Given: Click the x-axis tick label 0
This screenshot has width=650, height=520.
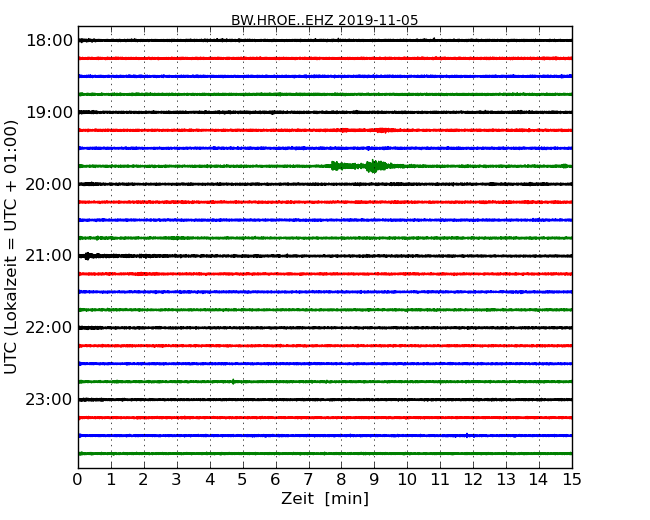Looking at the screenshot, I should tap(78, 479).
